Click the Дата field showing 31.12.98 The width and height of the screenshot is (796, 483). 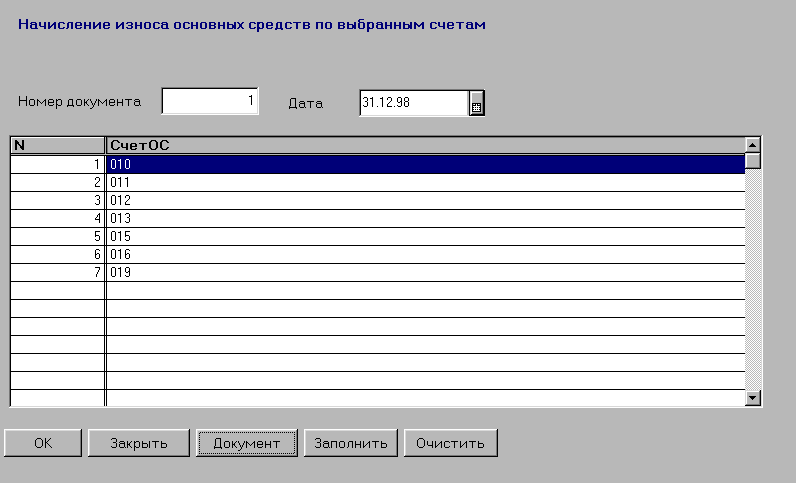414,103
